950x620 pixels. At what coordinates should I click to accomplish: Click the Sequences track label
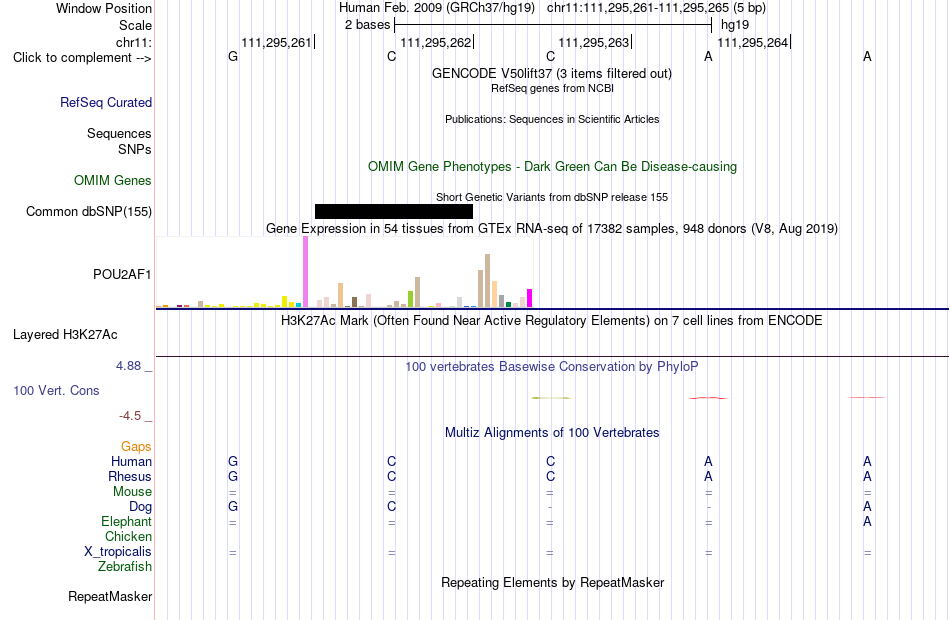click(119, 133)
